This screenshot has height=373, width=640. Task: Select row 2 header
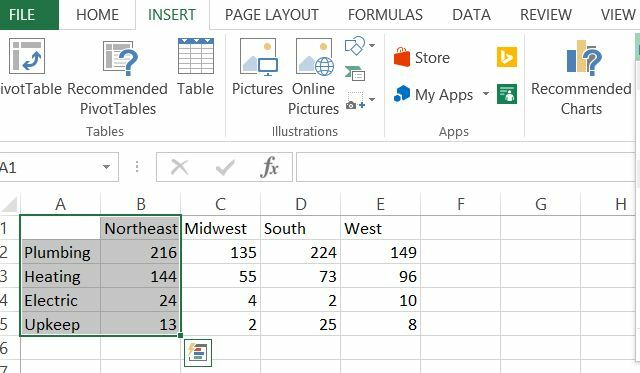[9, 252]
